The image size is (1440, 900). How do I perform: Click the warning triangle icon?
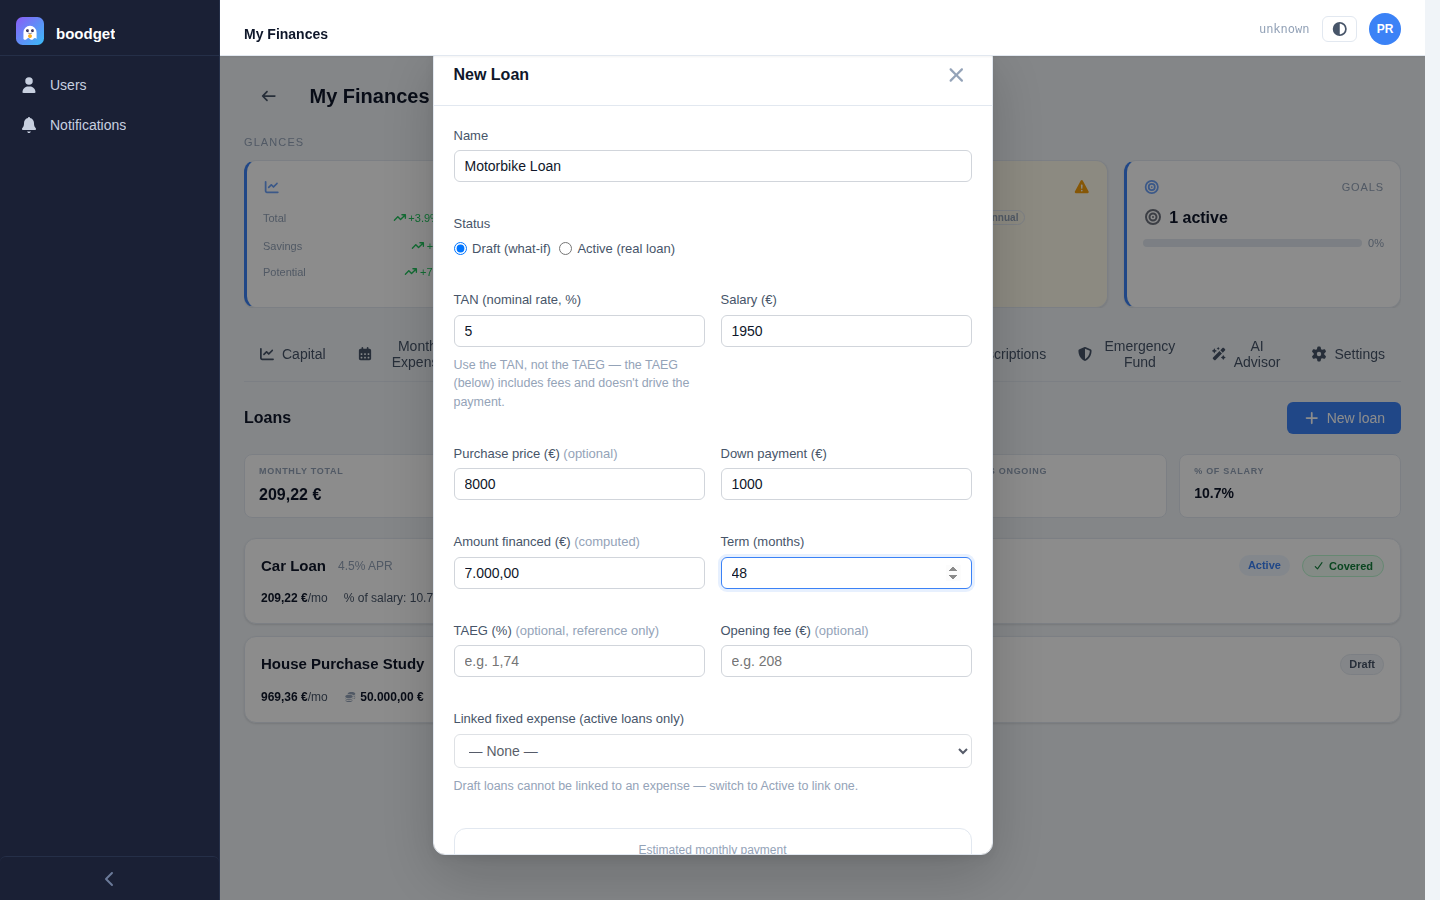coord(1082,187)
